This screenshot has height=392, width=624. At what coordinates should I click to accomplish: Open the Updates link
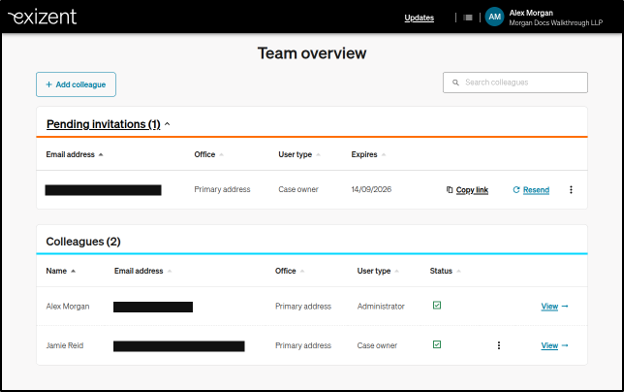point(419,18)
